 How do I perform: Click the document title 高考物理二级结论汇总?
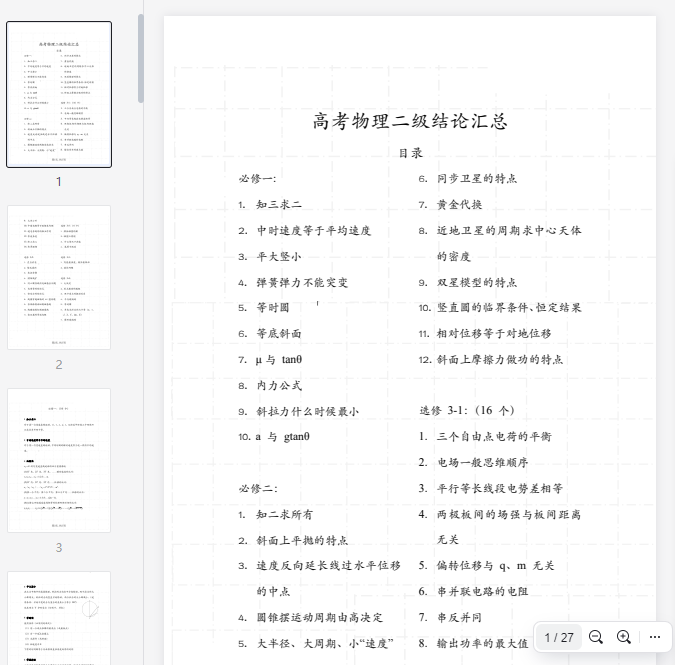410,122
